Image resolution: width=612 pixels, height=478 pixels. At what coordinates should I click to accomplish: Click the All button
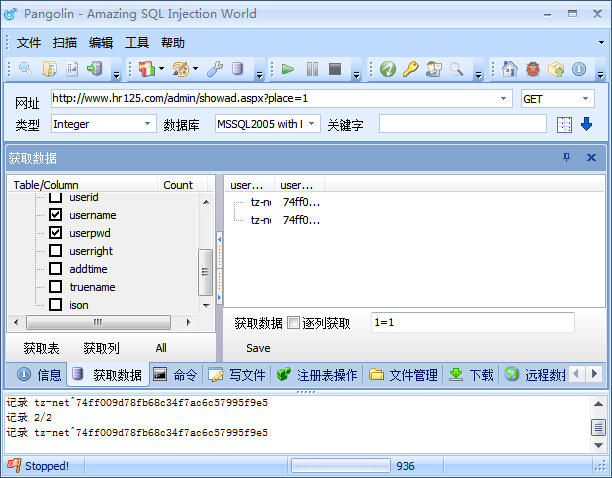point(161,348)
